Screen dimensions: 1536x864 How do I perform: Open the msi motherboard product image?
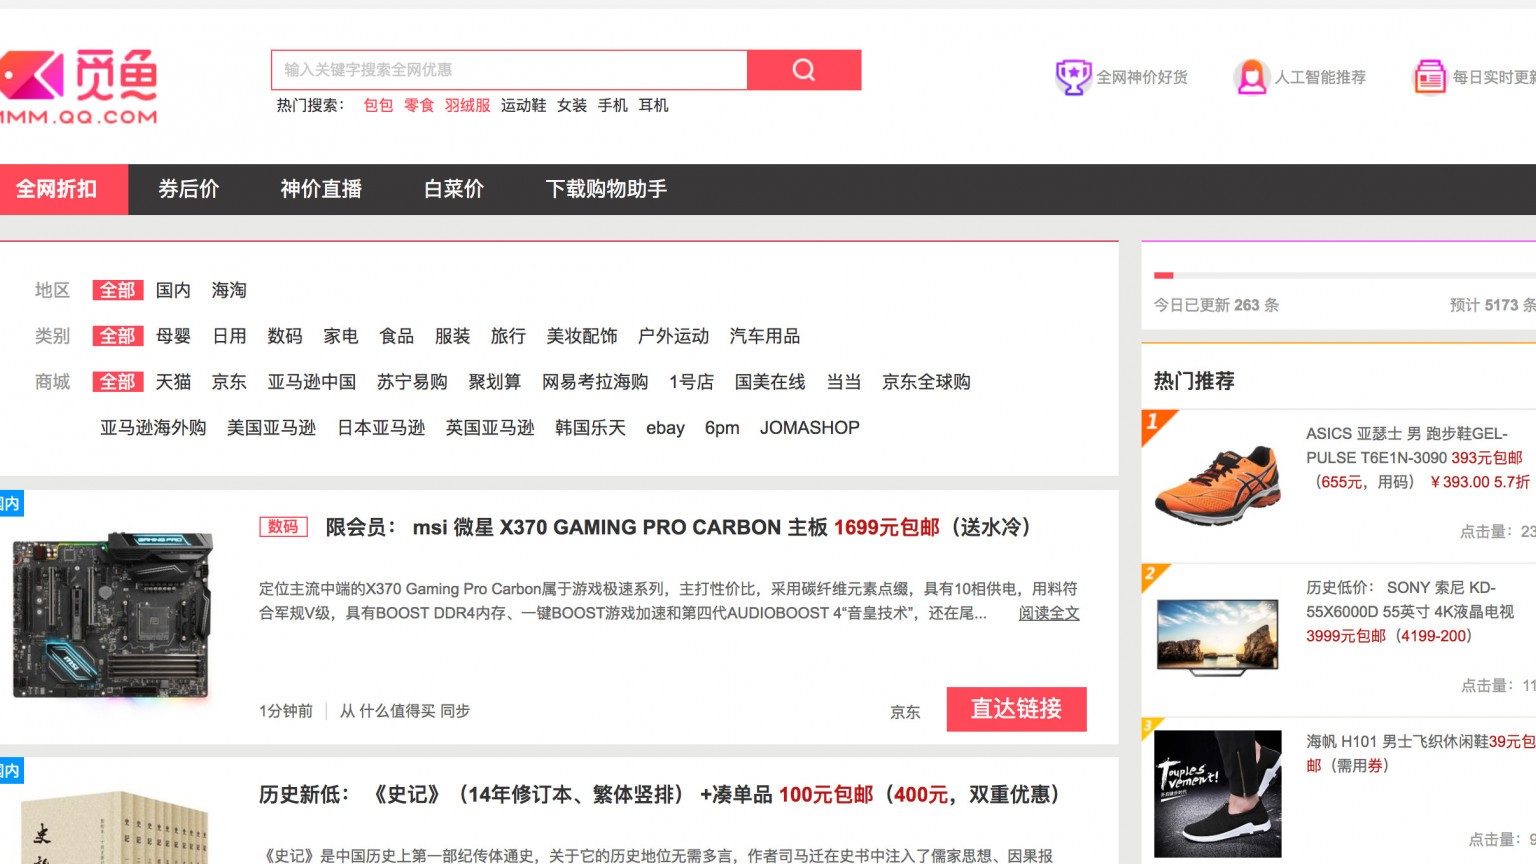click(x=113, y=615)
